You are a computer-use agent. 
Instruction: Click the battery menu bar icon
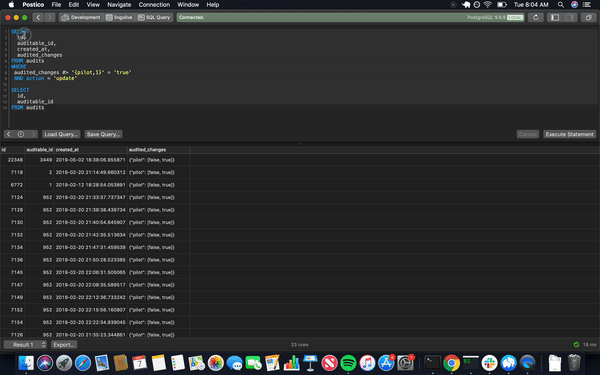click(x=502, y=5)
